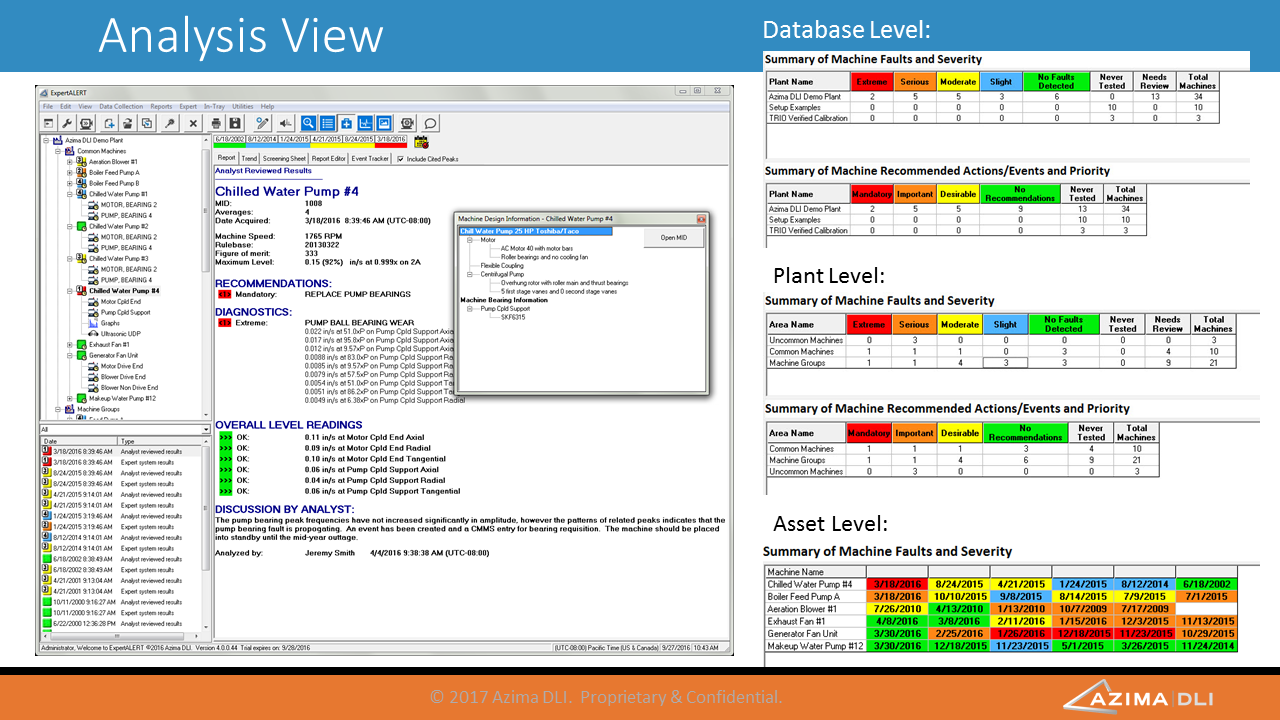The image size is (1280, 720).
Task: Switch to the Report Editor tab
Action: (x=329, y=158)
